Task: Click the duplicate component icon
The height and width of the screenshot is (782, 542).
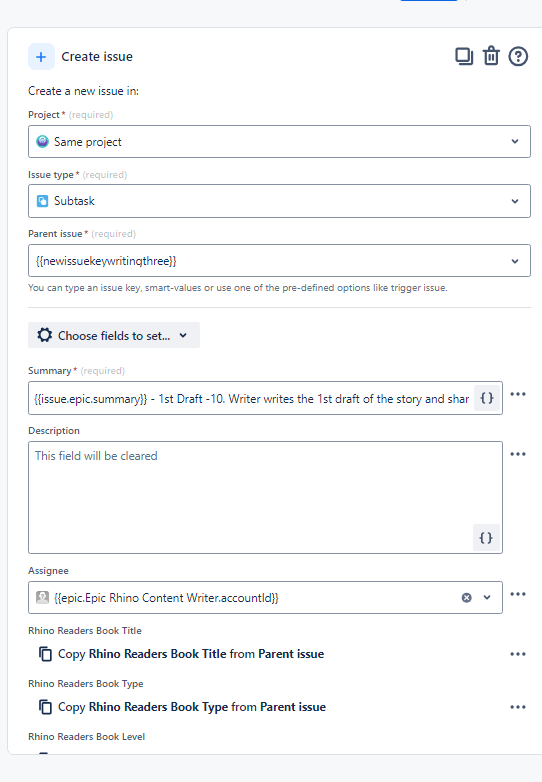Action: pos(464,56)
